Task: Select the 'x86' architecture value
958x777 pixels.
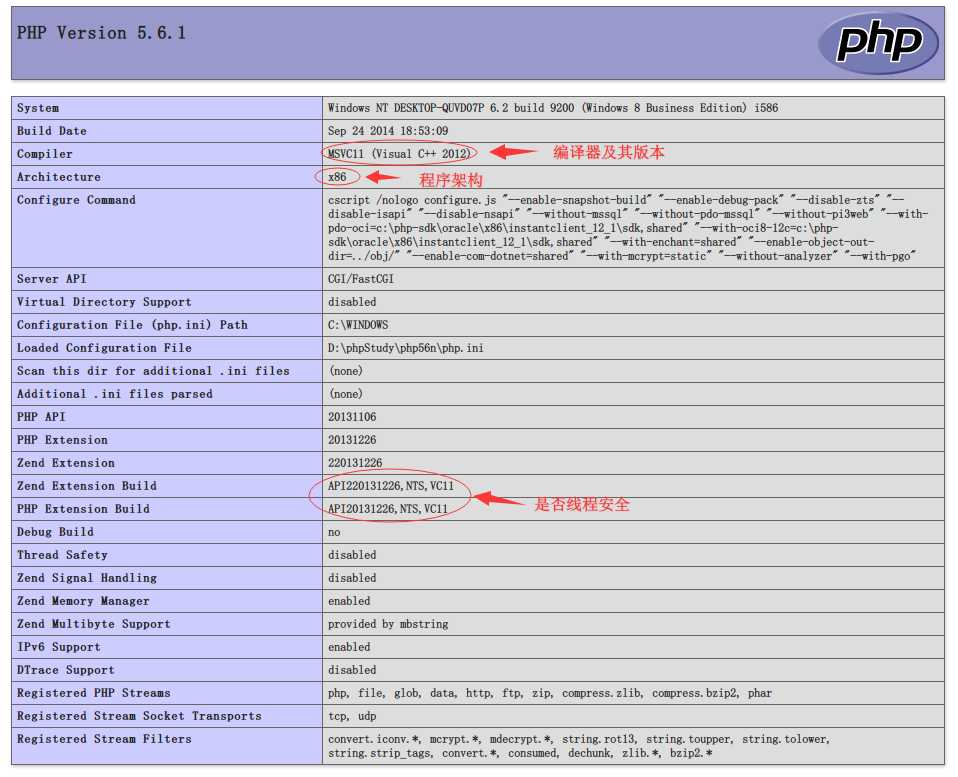Action: (337, 177)
